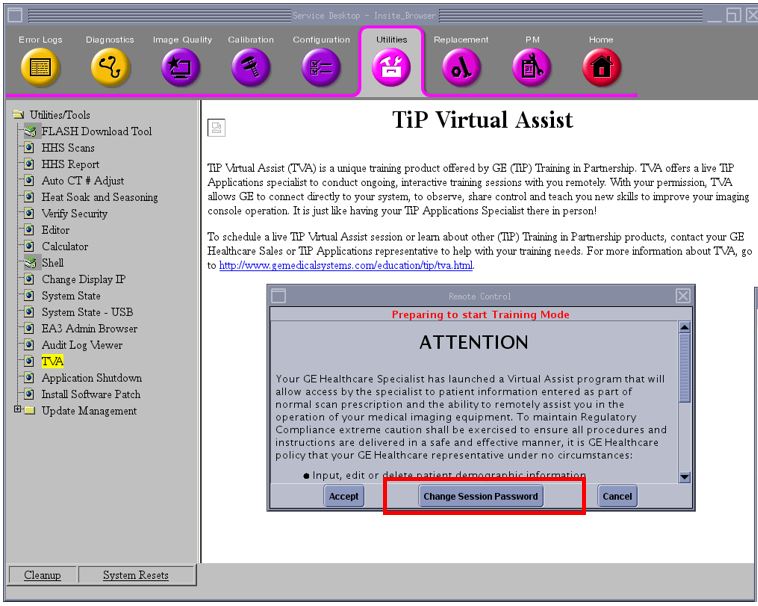Open the Diagnostics stethoscope icon
This screenshot has width=758, height=606.
pos(110,67)
